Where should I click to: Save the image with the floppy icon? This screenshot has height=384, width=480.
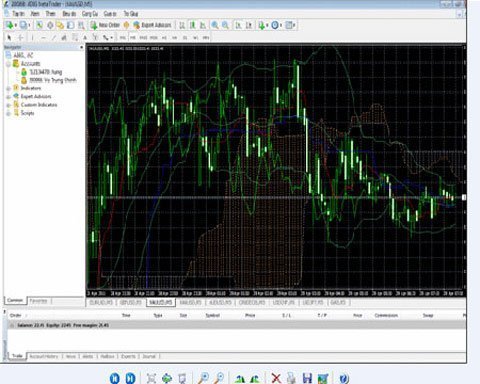[307, 378]
